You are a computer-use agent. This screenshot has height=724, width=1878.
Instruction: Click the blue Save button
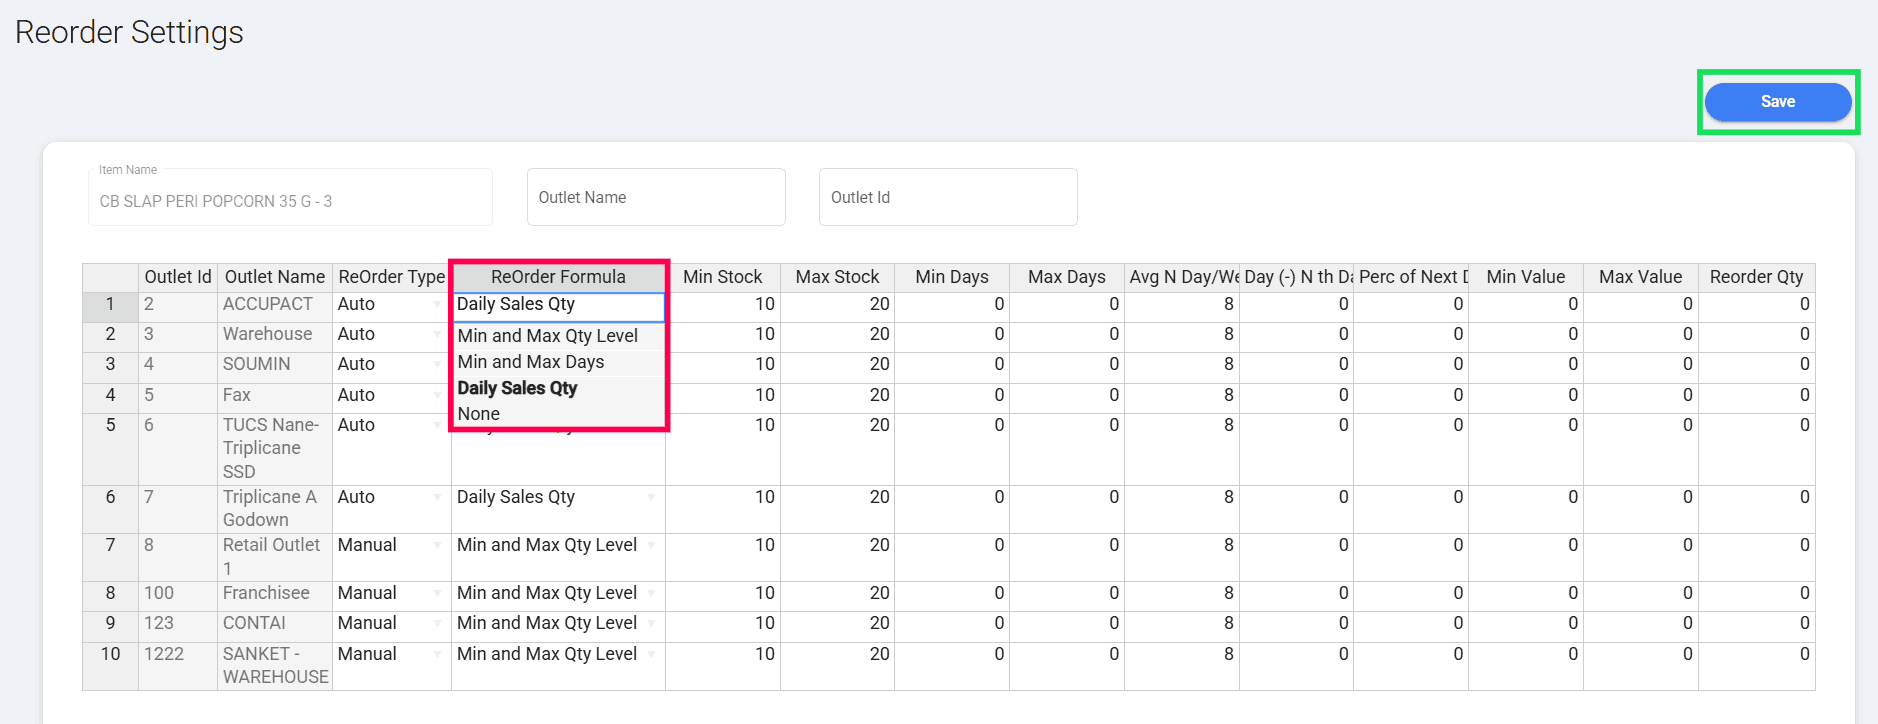tap(1777, 102)
